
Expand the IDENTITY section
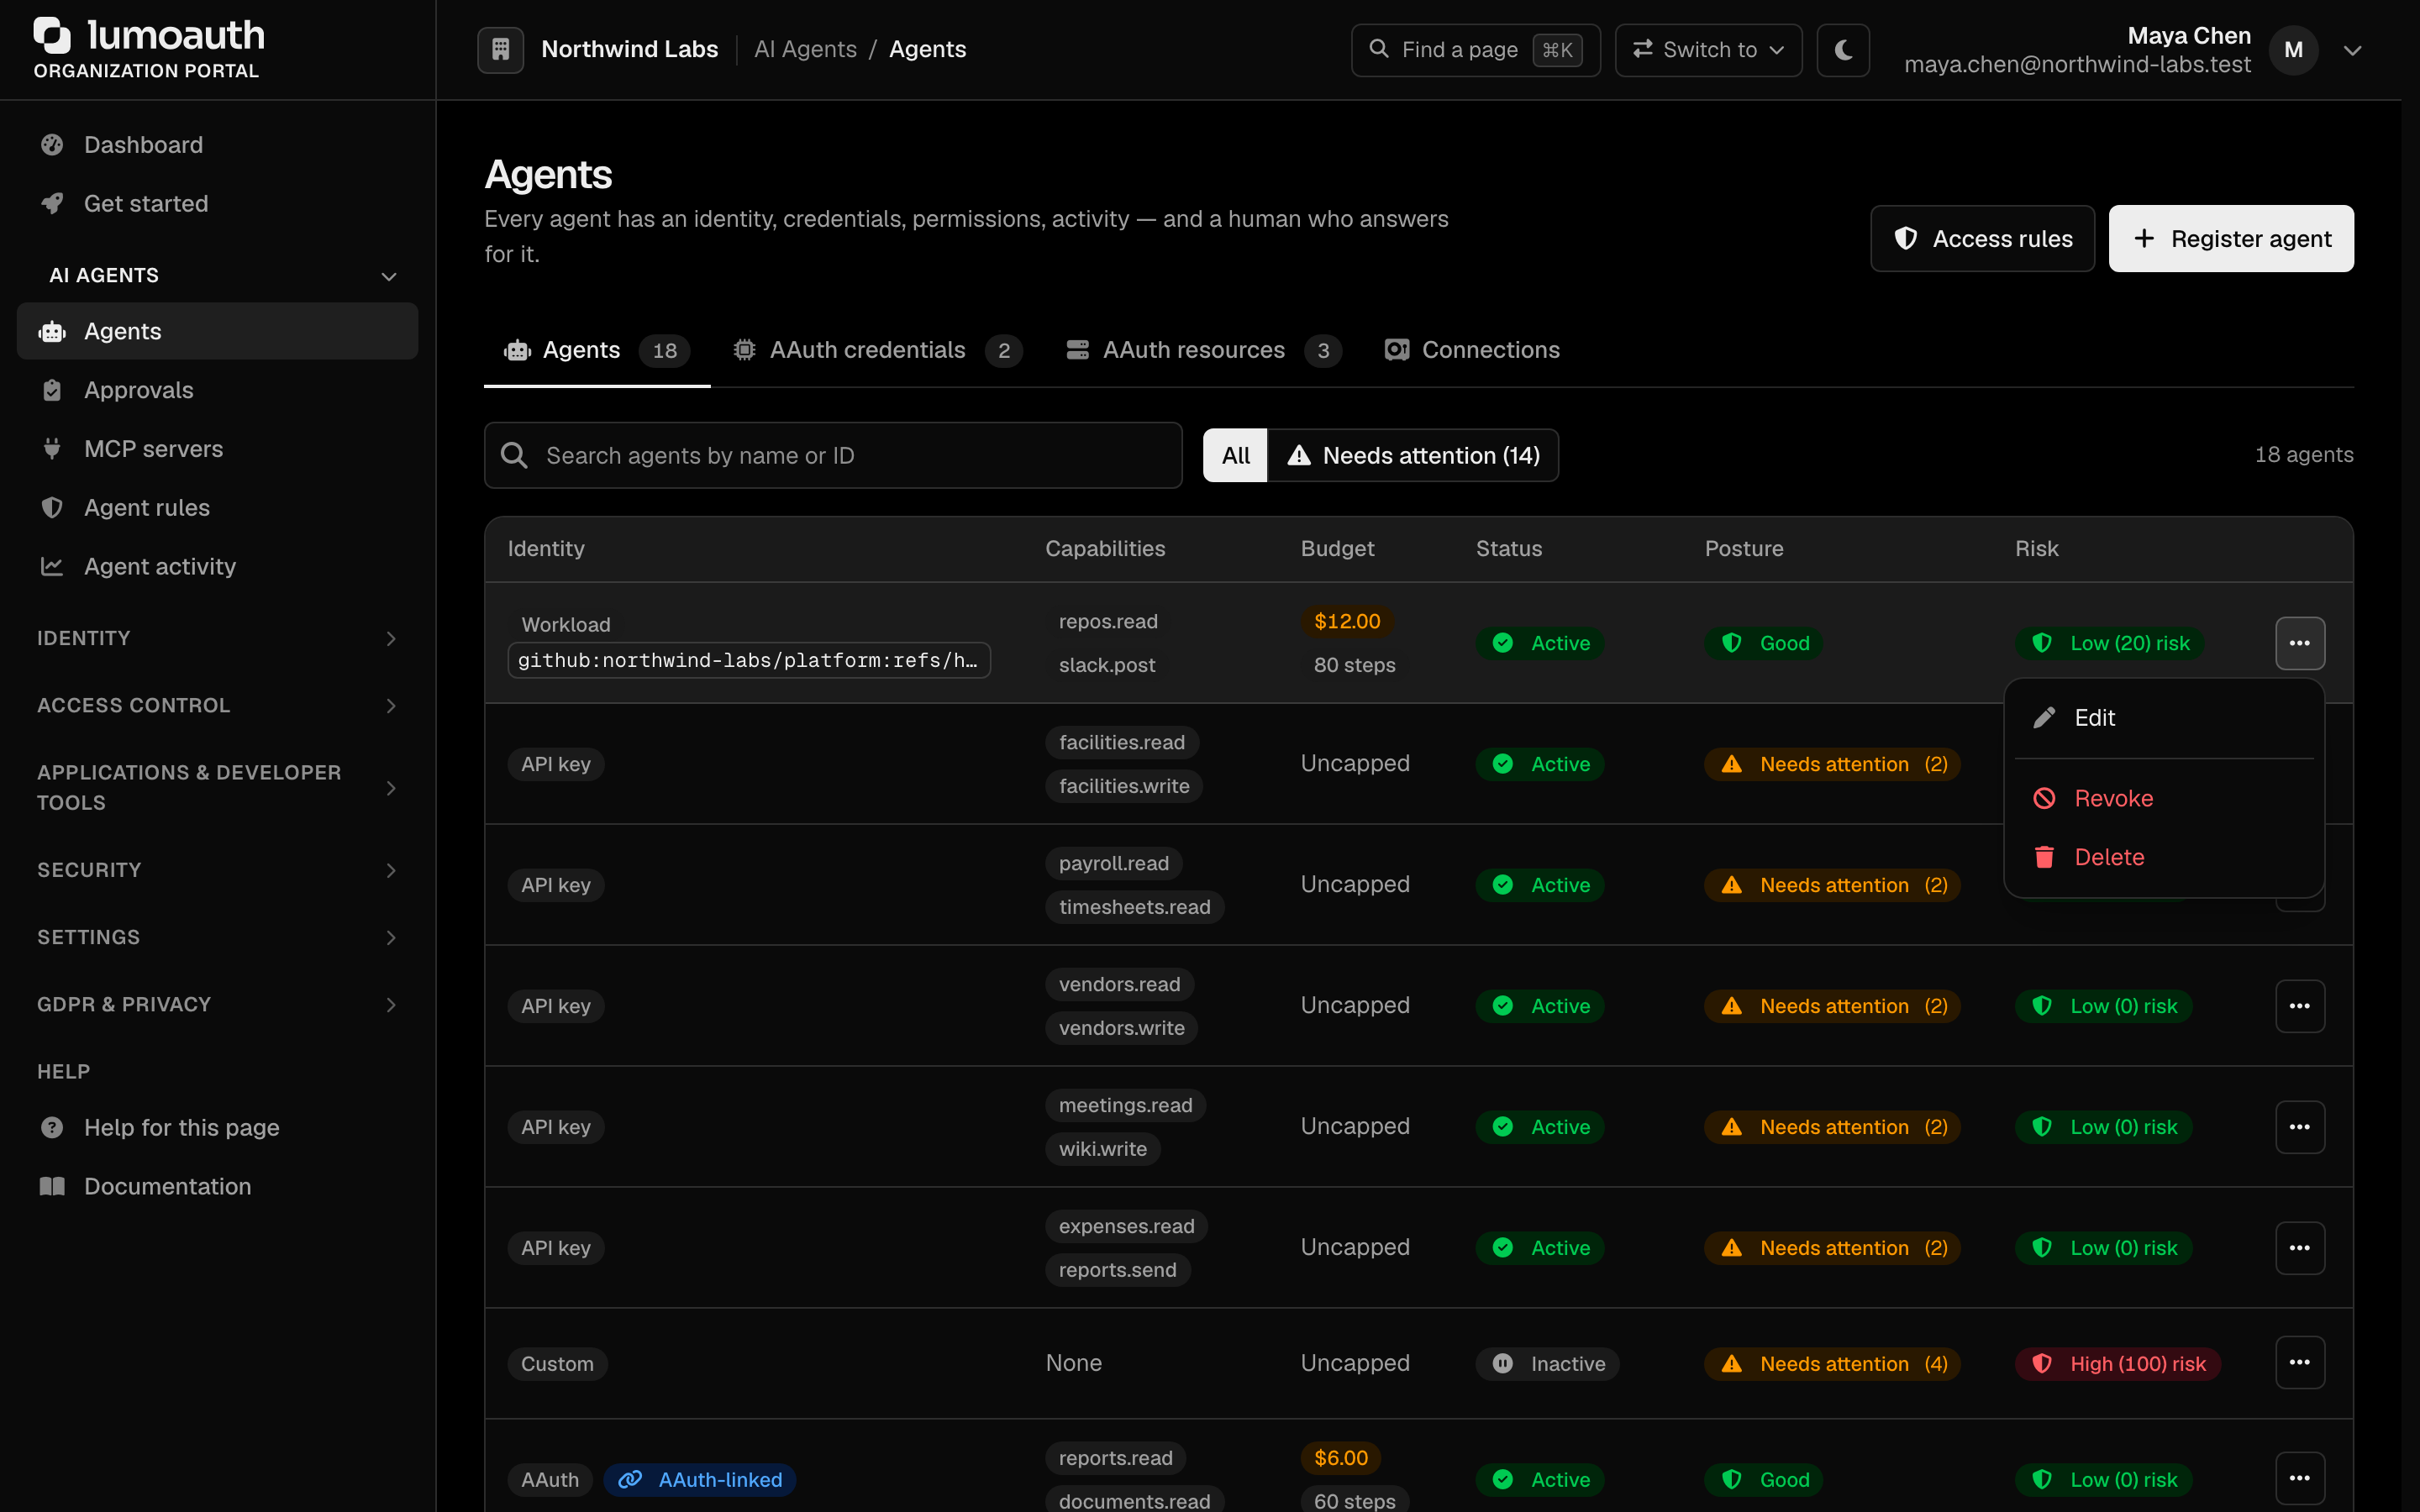pyautogui.click(x=217, y=638)
